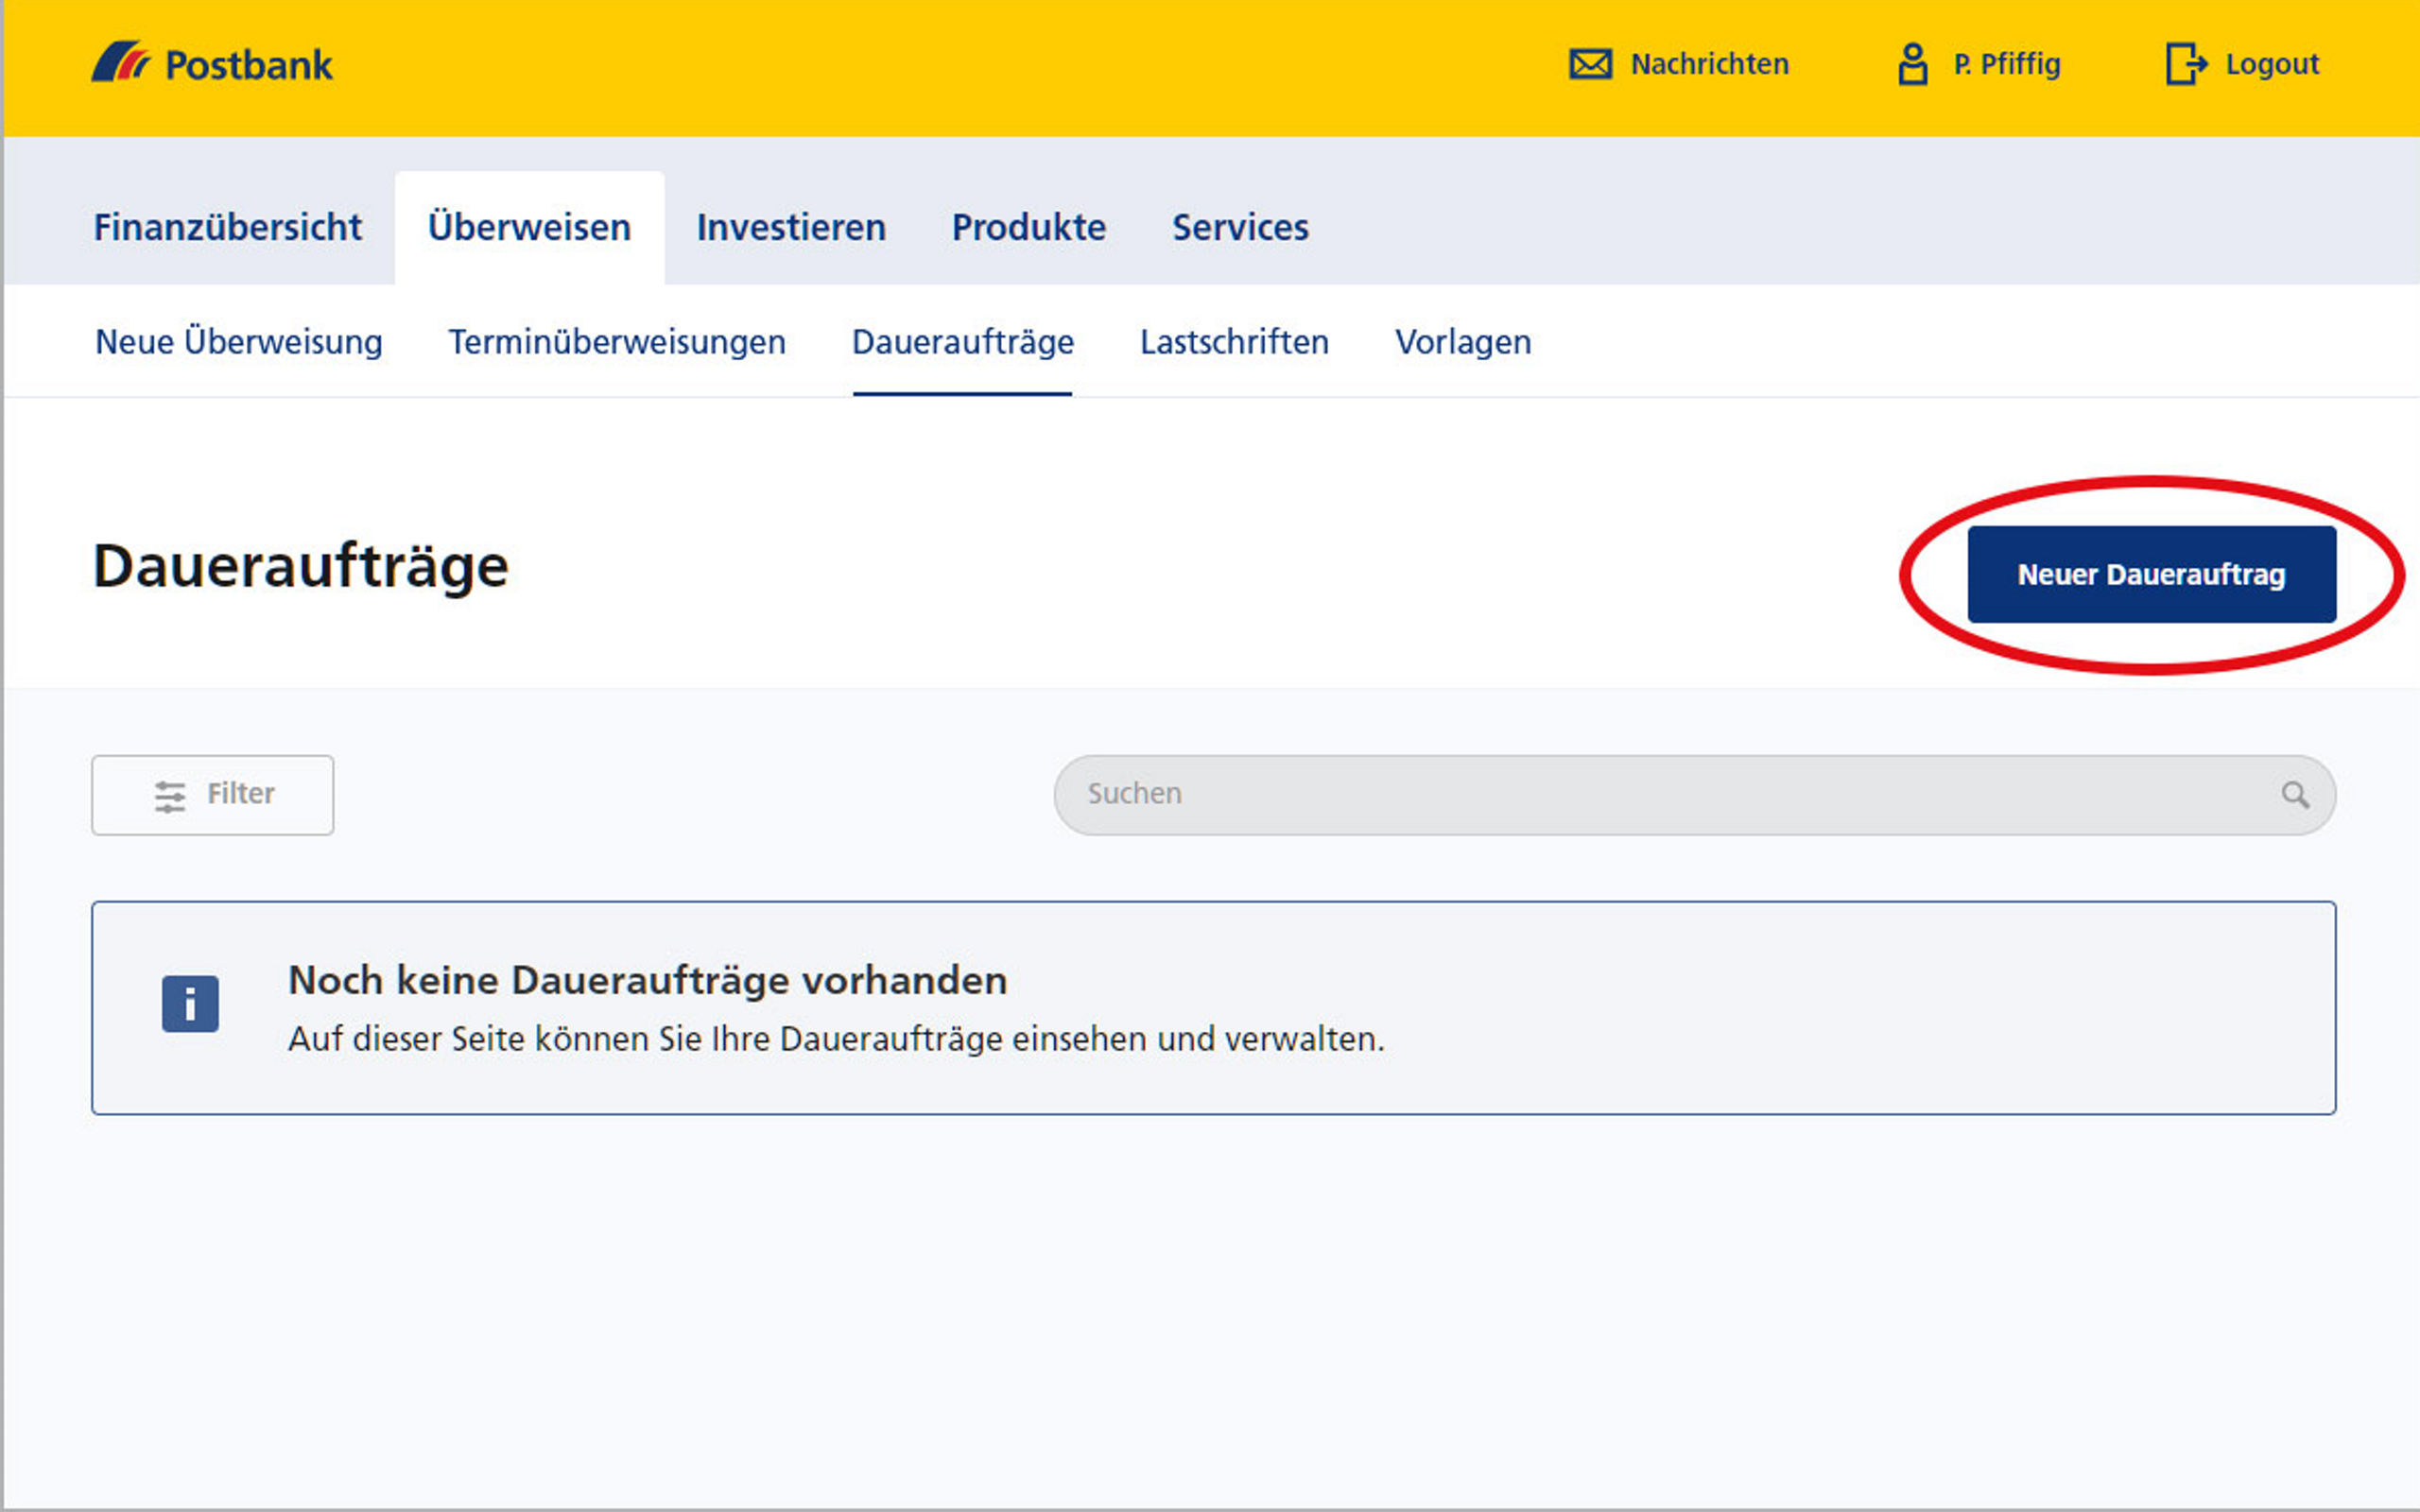
Task: Select the Vorlagen tab
Action: point(1461,341)
